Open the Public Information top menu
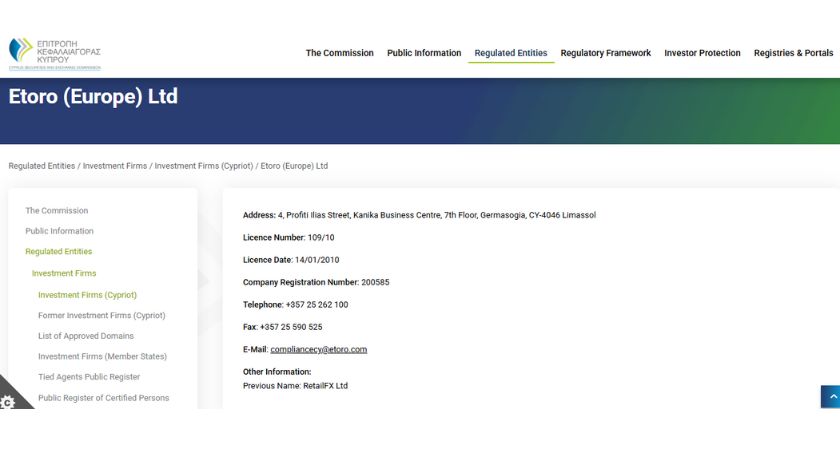 tap(424, 53)
